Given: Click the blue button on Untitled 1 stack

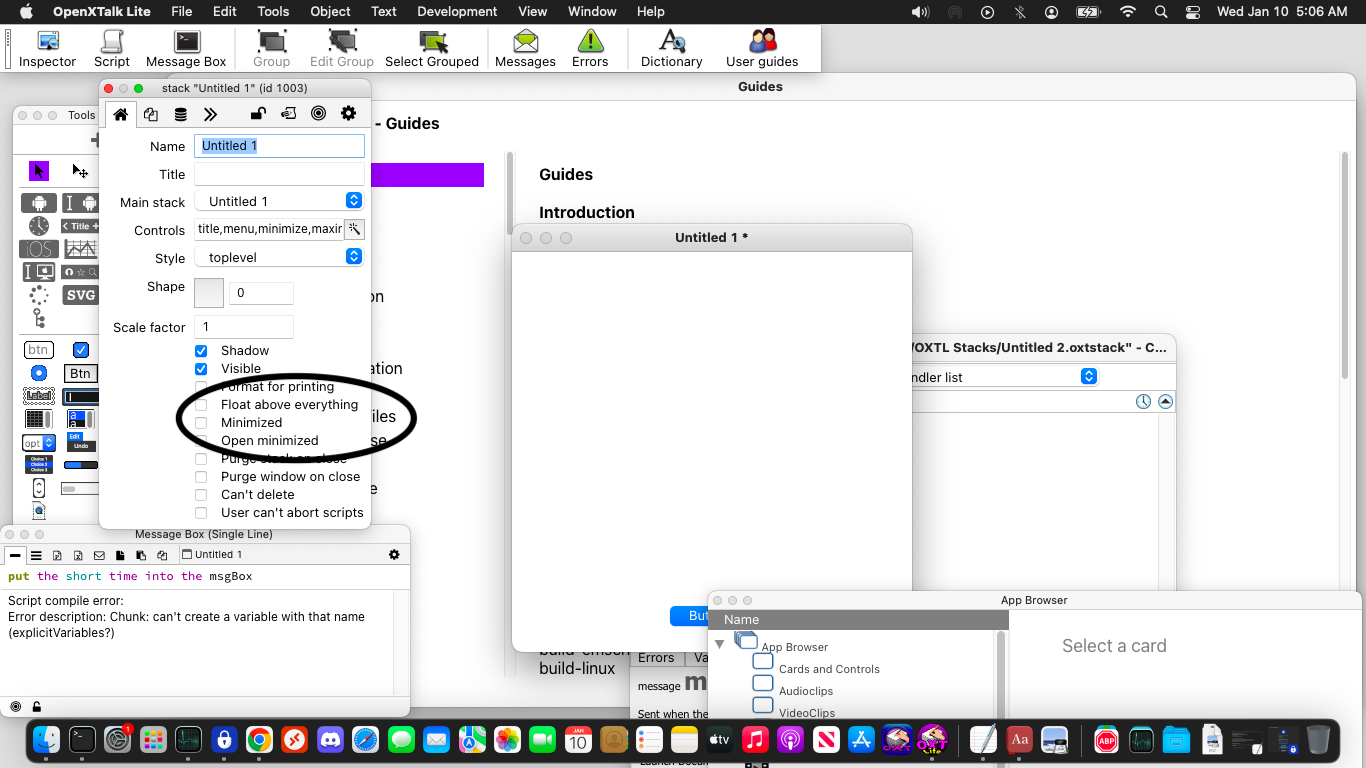Looking at the screenshot, I should click(690, 616).
